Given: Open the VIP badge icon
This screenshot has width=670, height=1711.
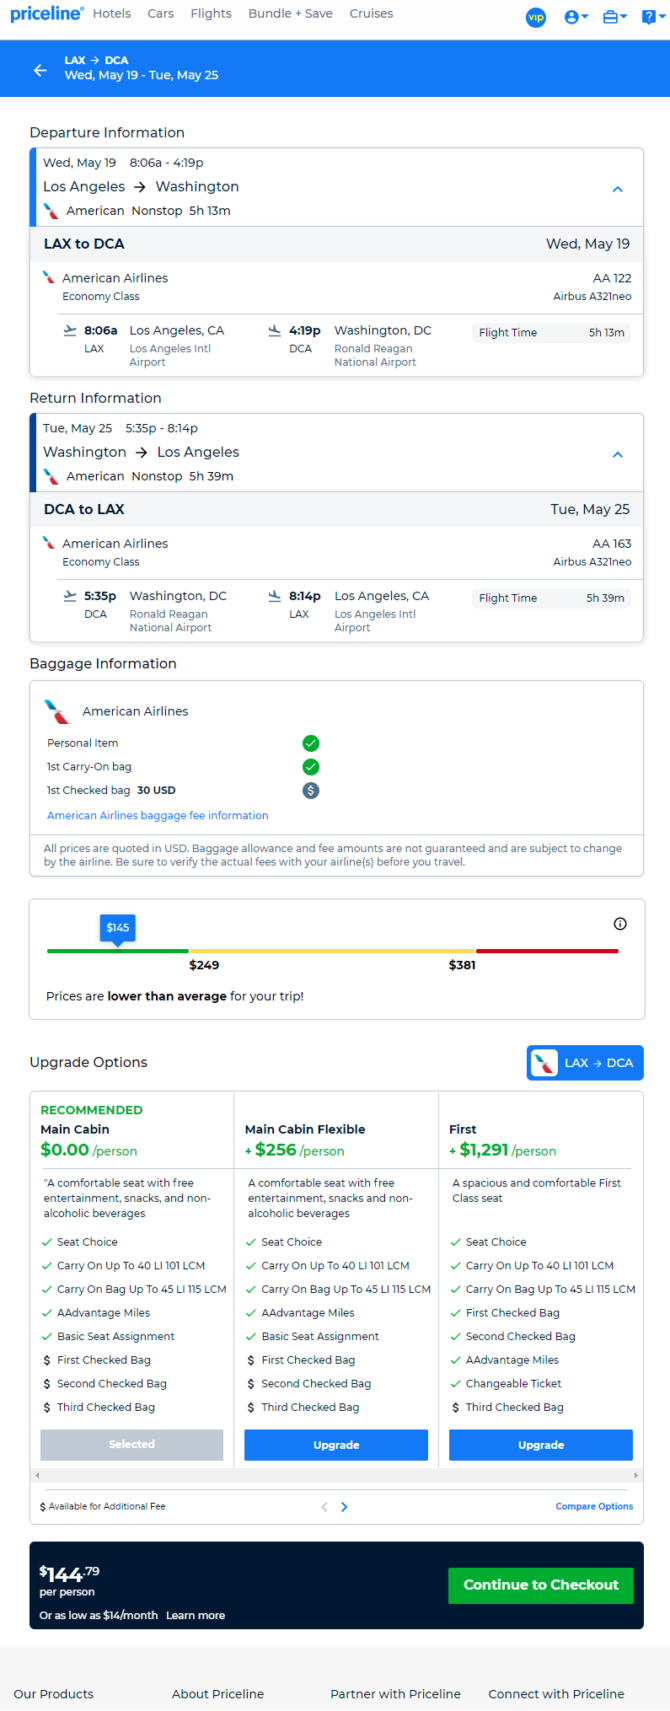Looking at the screenshot, I should (x=536, y=17).
